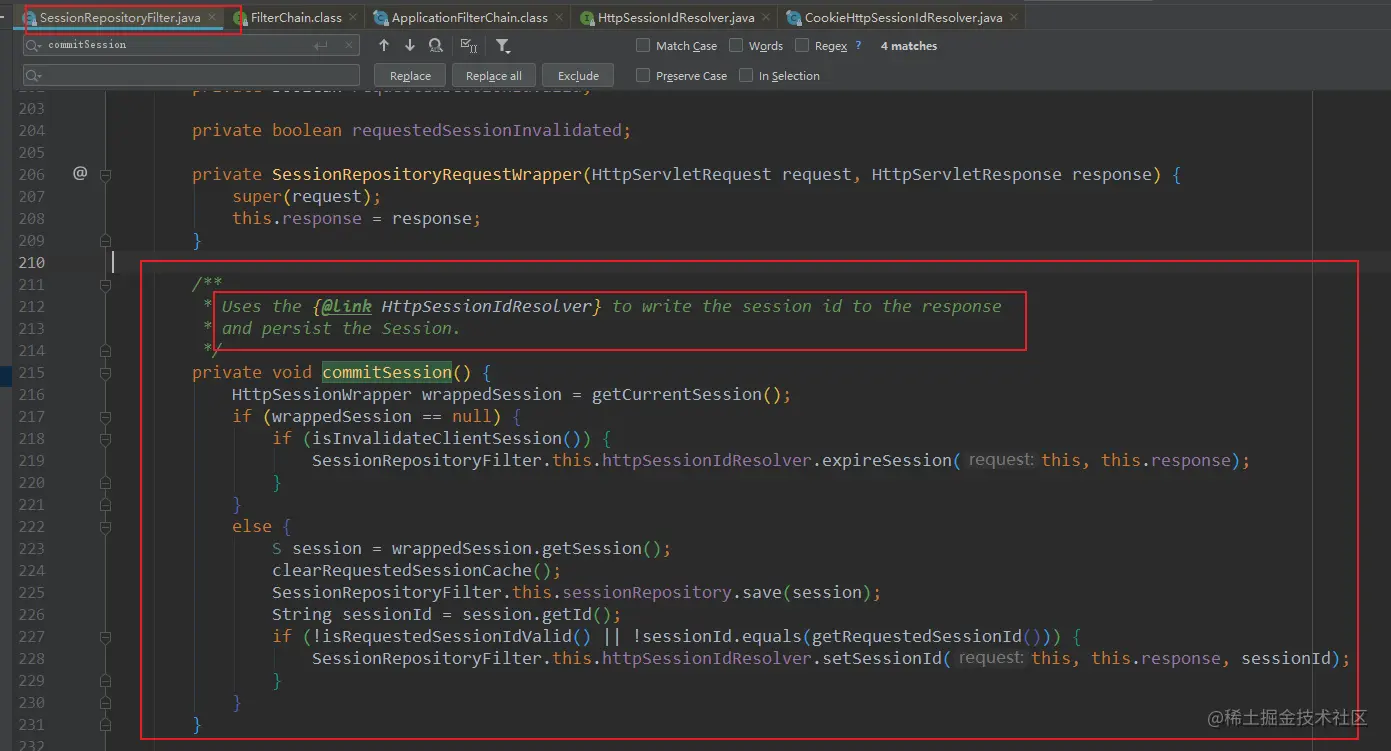Image resolution: width=1391 pixels, height=751 pixels.
Task: Close the HttpSessionIdResolver.java tab
Action: pyautogui.click(x=766, y=17)
